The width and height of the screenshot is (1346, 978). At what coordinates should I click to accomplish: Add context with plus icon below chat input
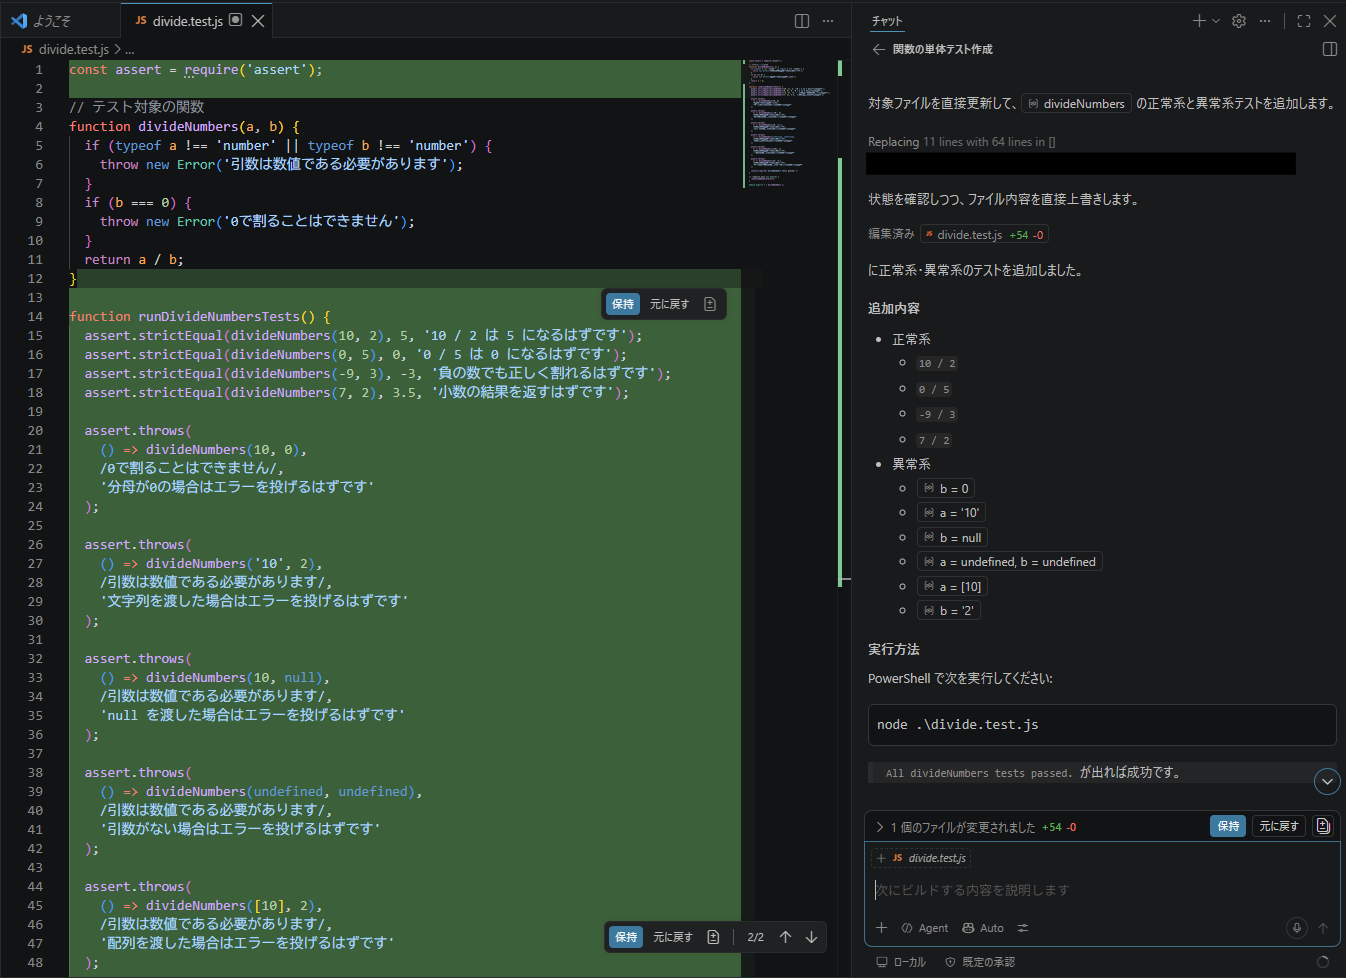[x=881, y=928]
